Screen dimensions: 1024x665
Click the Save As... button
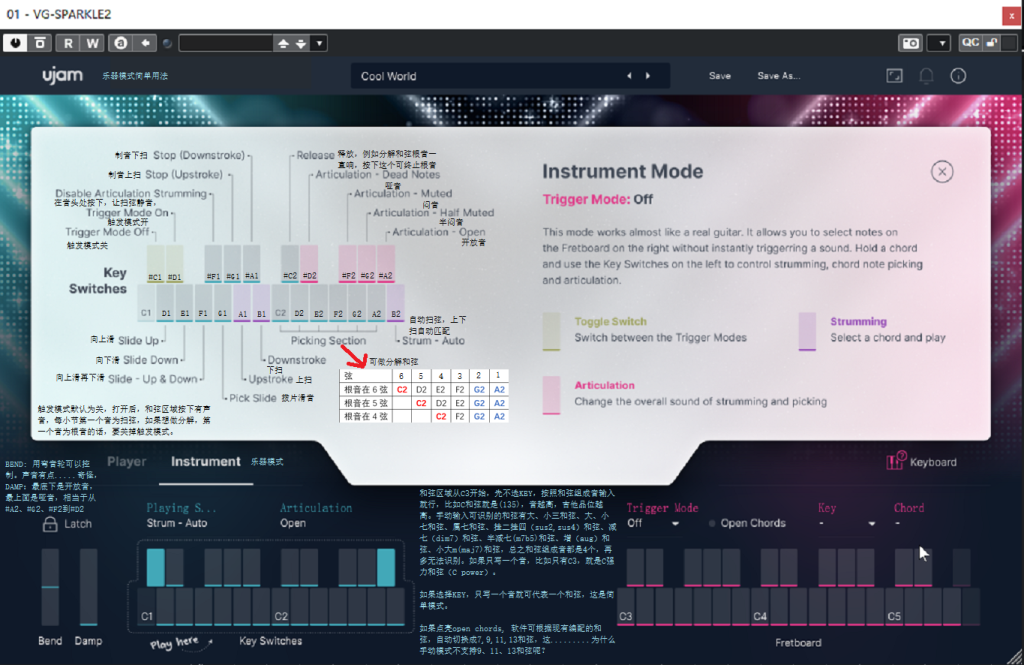tap(778, 76)
